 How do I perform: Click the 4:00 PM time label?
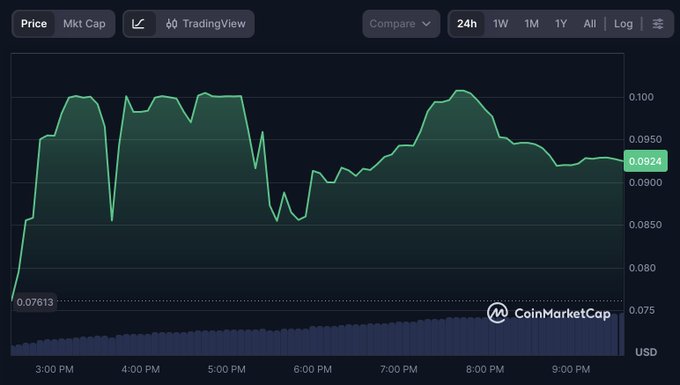141,369
